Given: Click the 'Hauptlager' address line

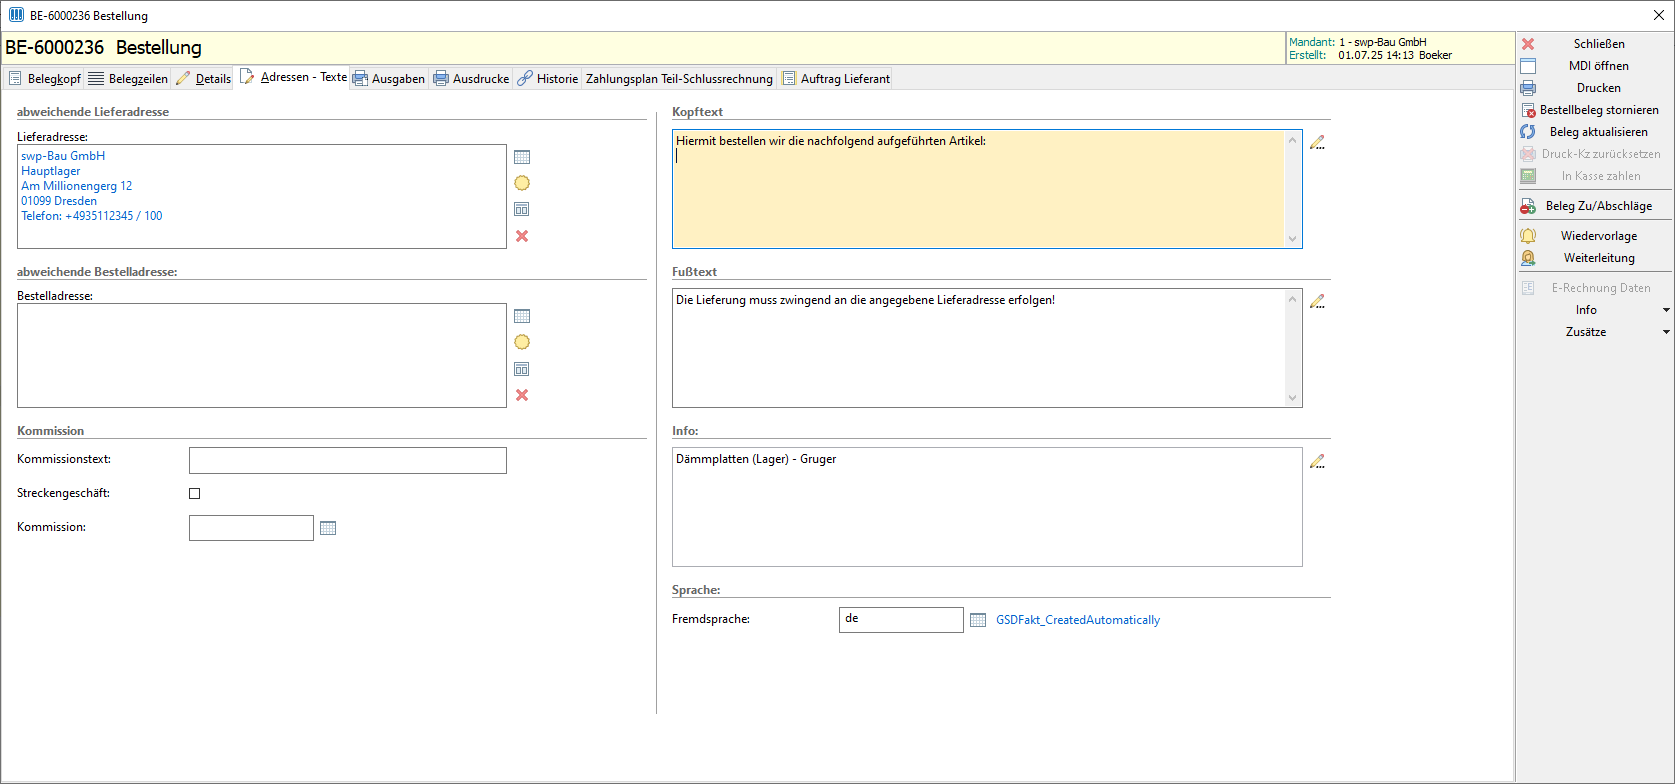Looking at the screenshot, I should point(51,171).
